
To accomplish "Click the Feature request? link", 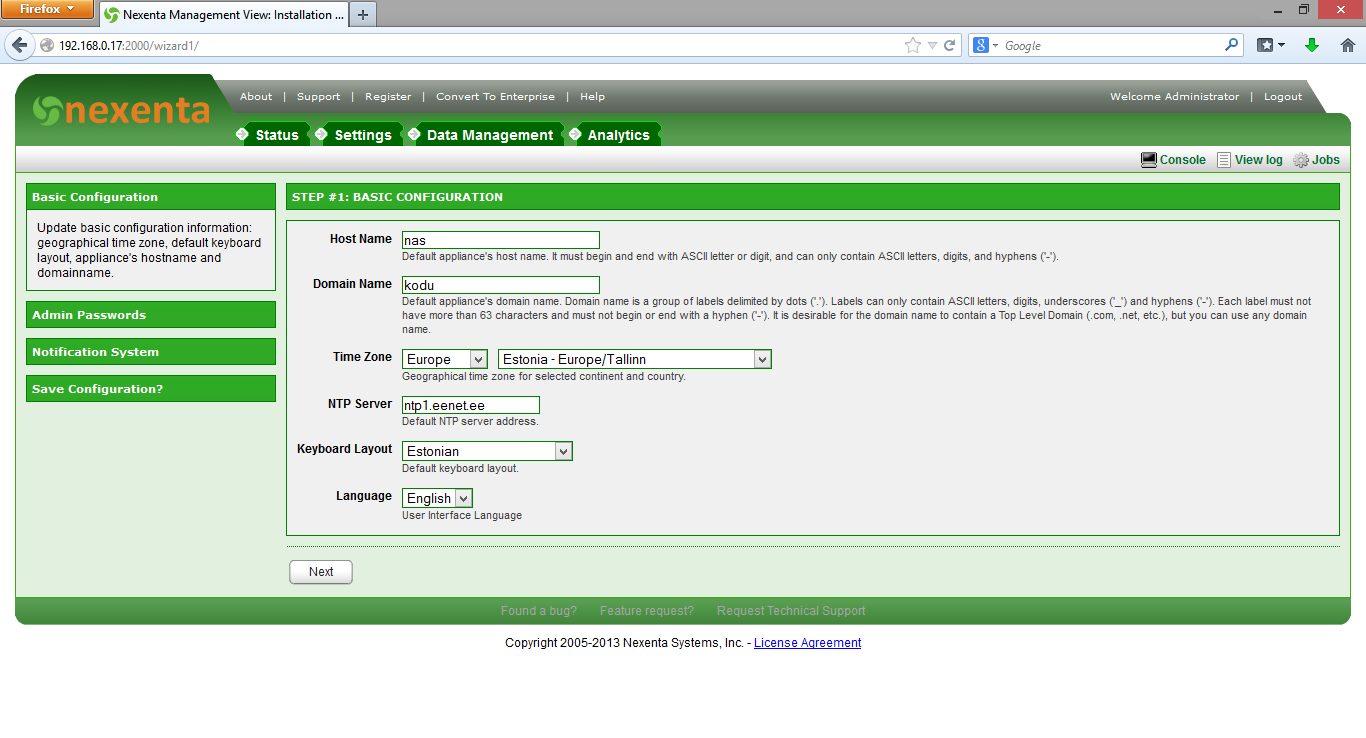I will pyautogui.click(x=647, y=611).
